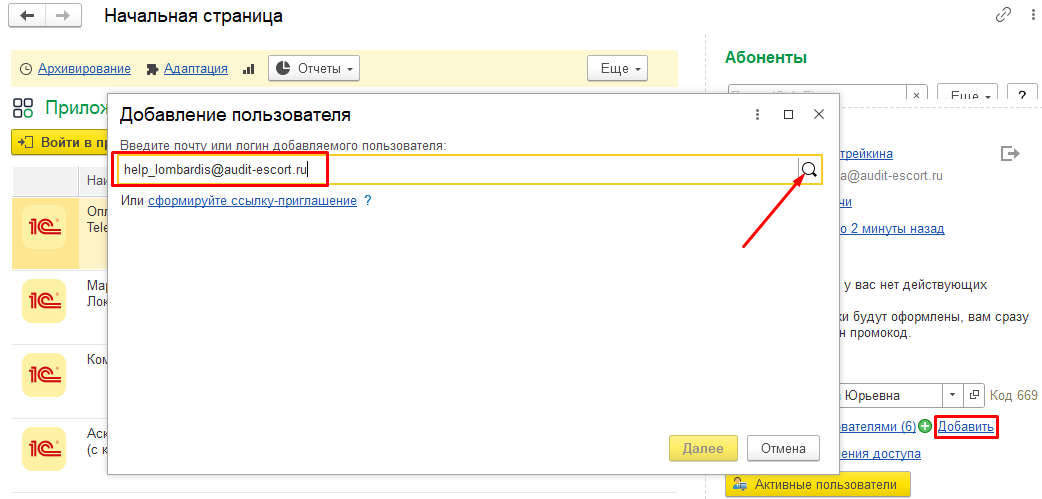Viewport: 1042px width, 499px height.
Task: Click the bar chart icon near Отчеты
Action: click(x=249, y=69)
